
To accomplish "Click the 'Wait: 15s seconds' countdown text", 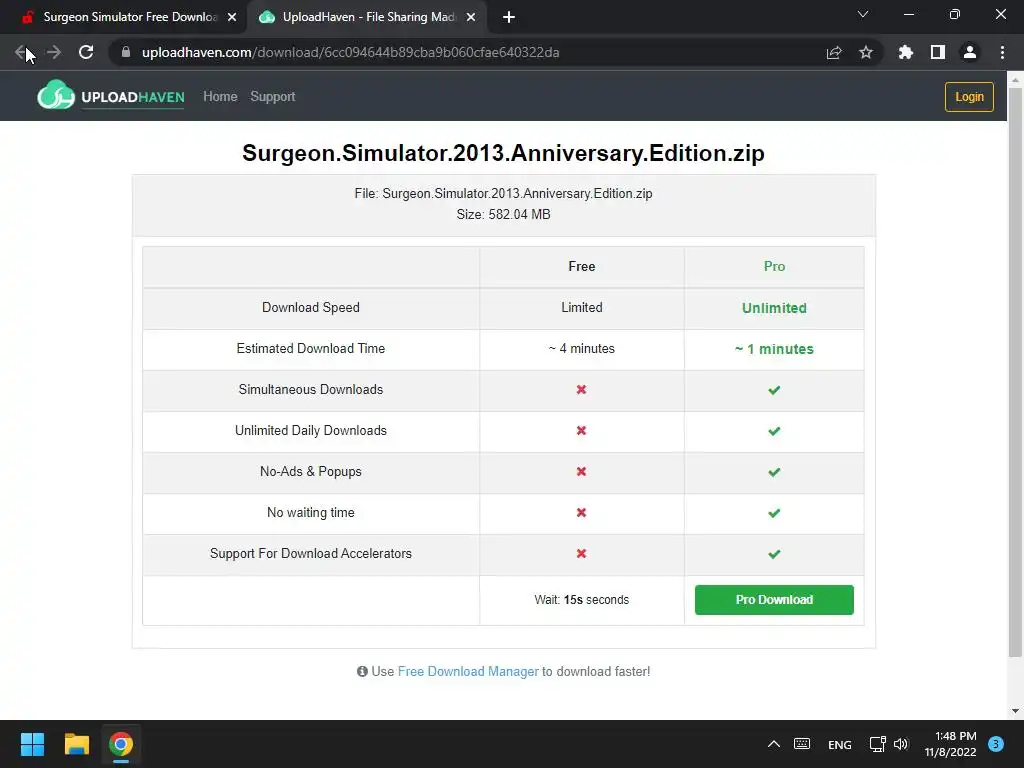I will tap(581, 600).
